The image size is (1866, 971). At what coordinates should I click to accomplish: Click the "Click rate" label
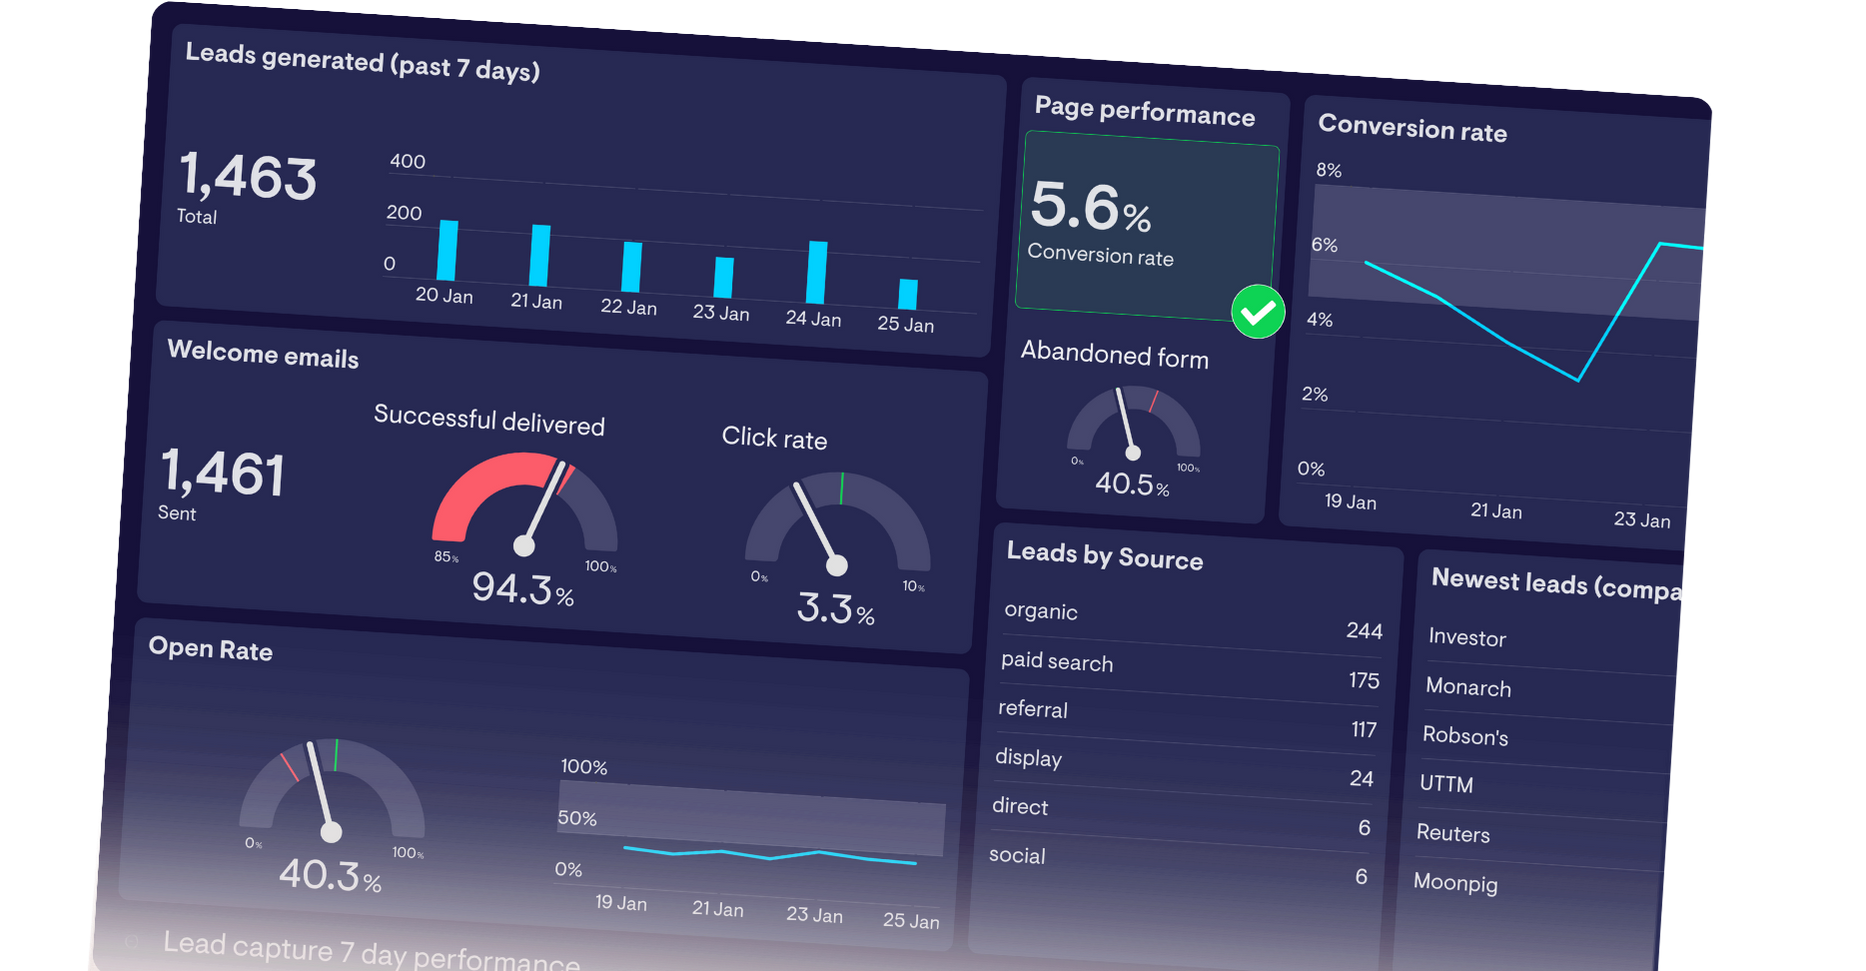[775, 438]
